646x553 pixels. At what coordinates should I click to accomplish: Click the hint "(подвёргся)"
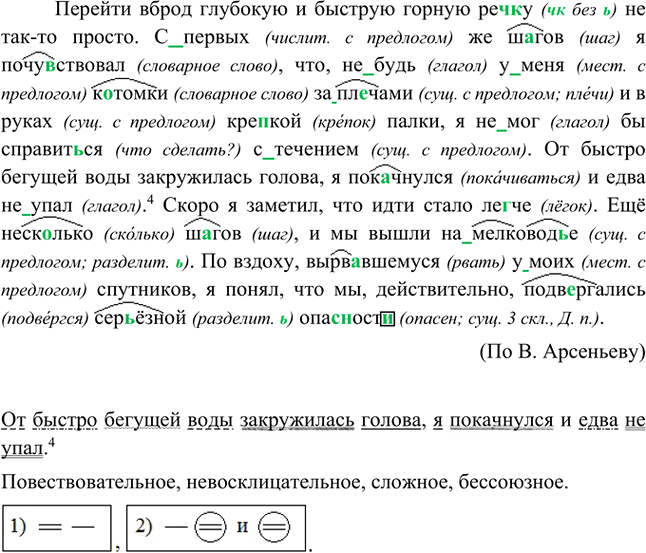click(45, 319)
